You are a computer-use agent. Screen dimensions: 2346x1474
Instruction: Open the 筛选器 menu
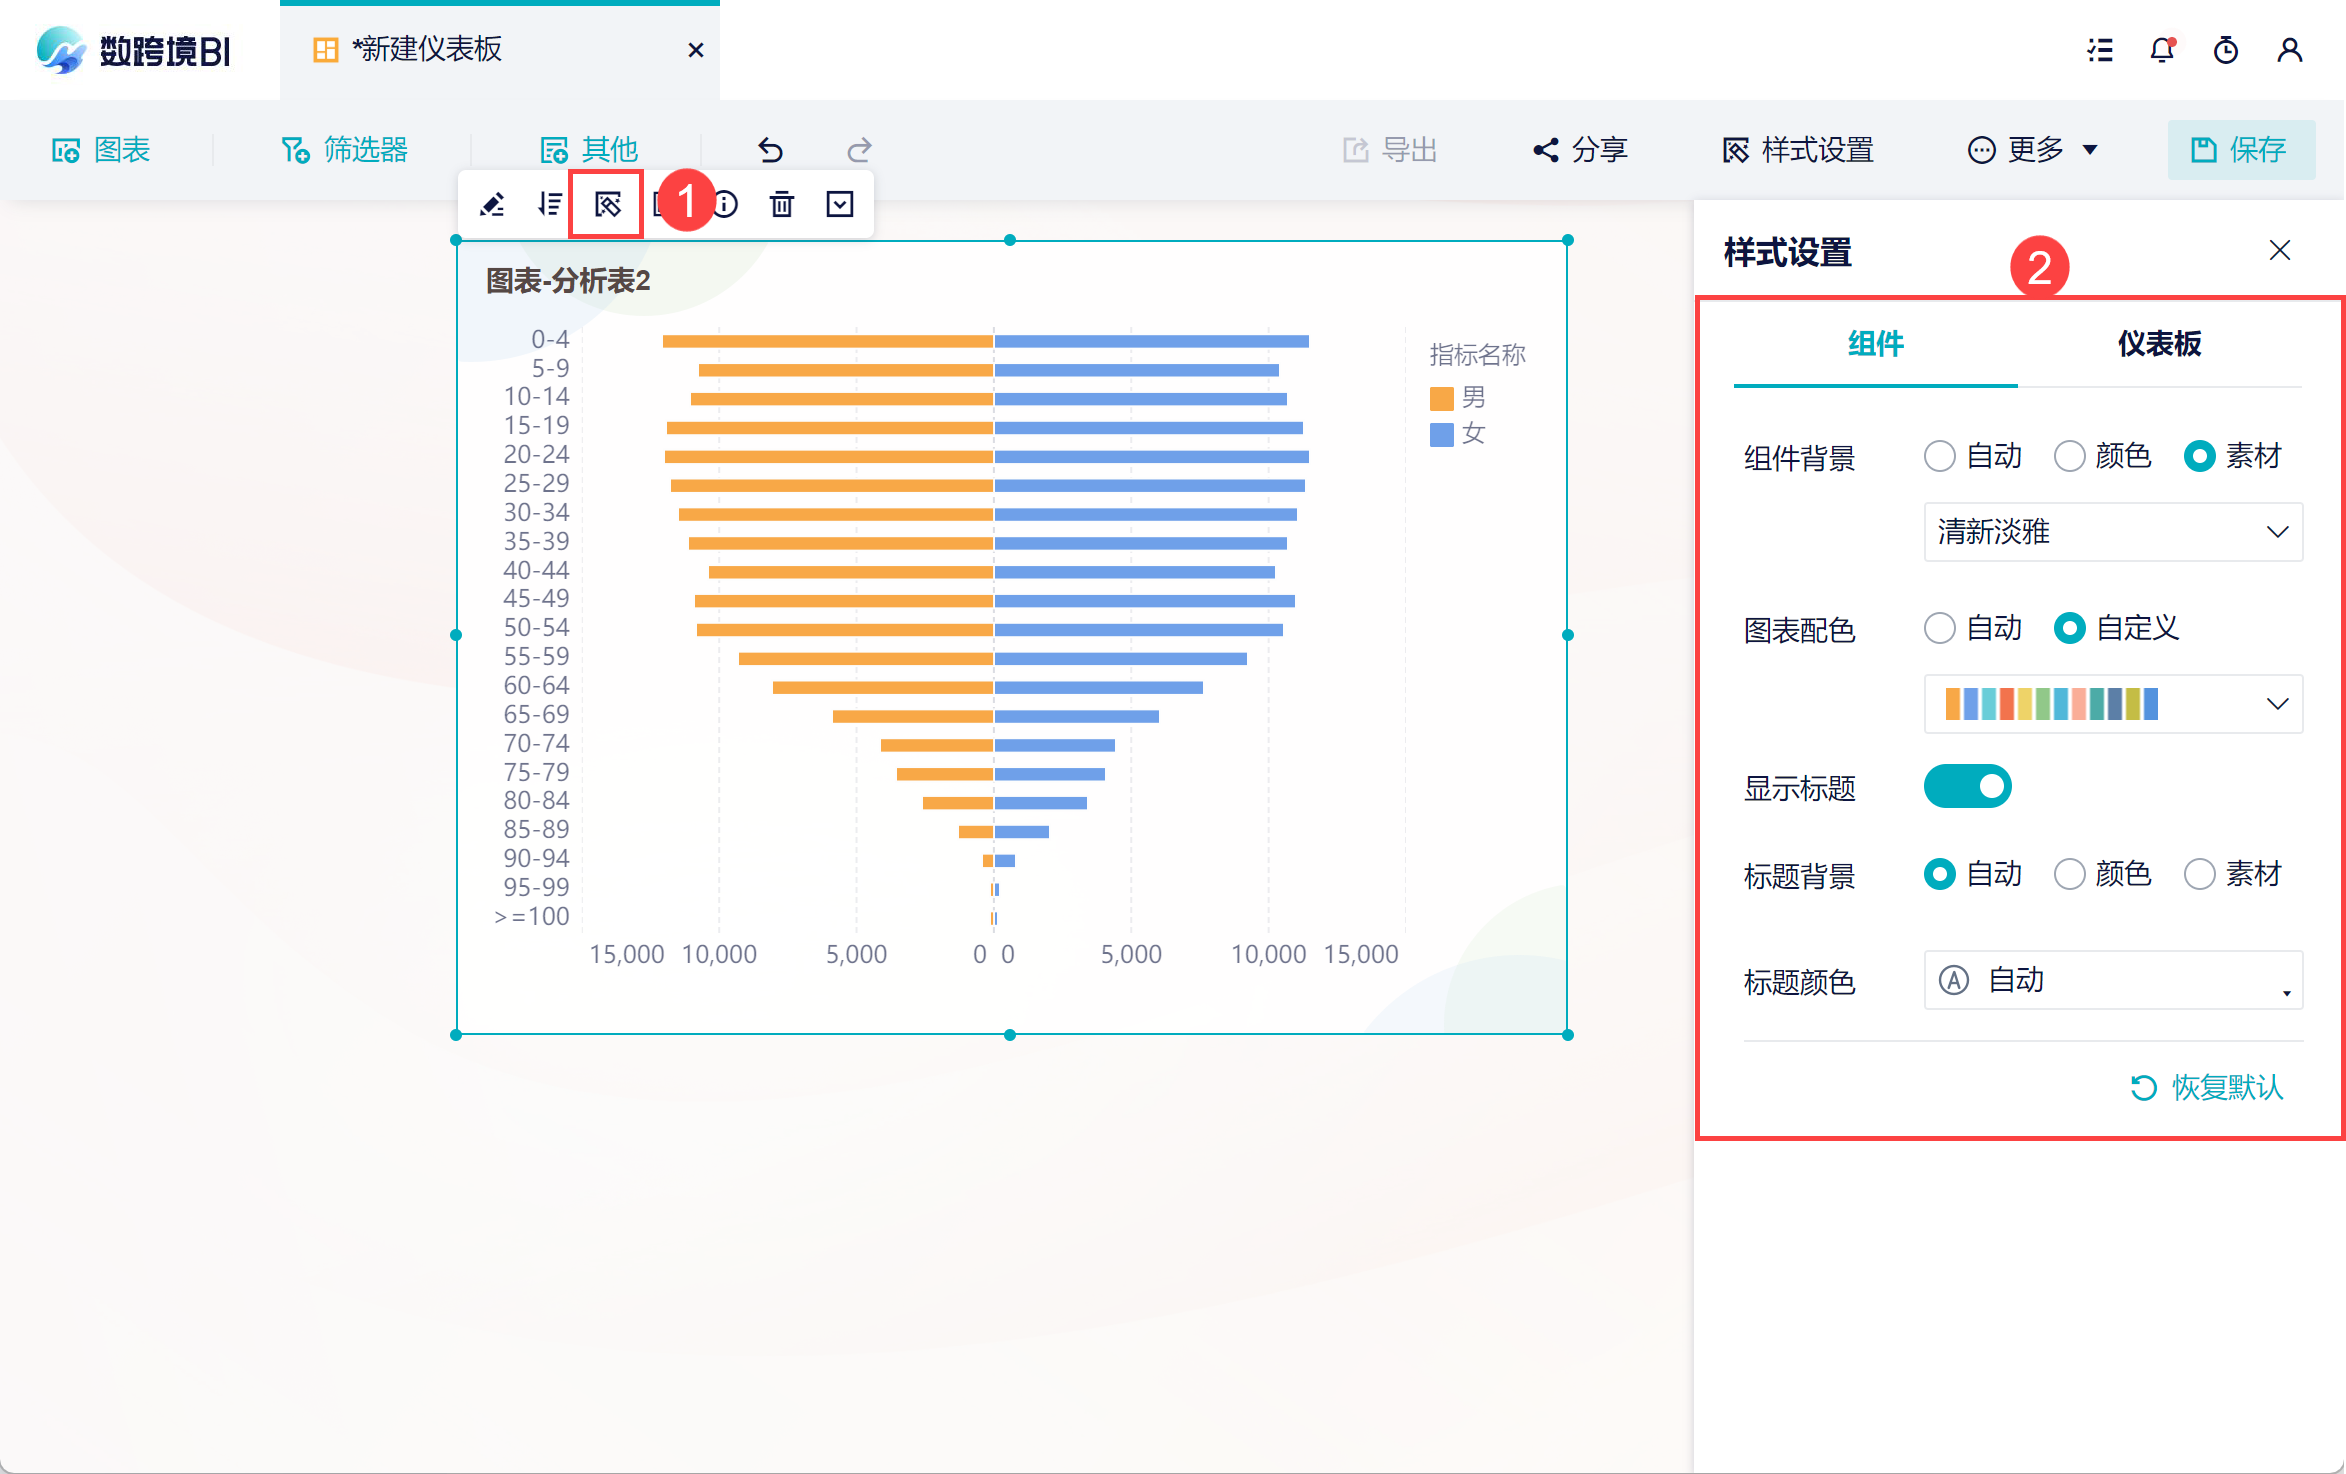345,150
